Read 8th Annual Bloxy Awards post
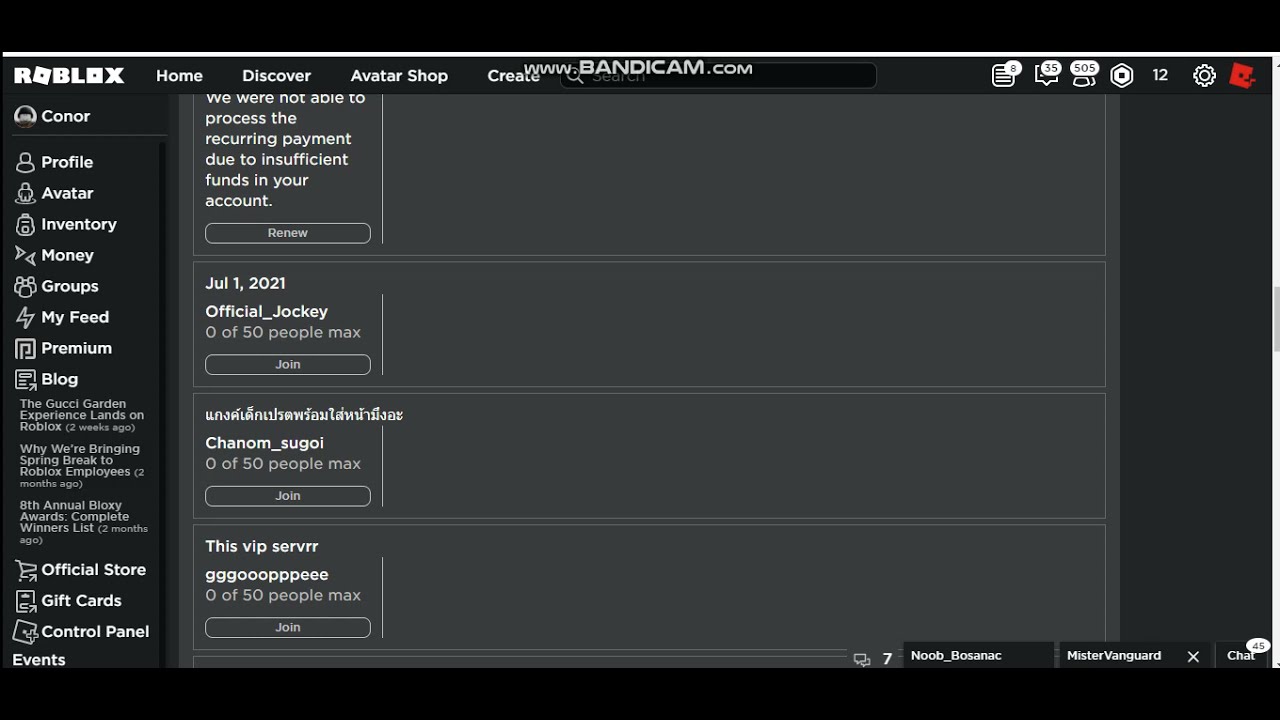This screenshot has height=720, width=1280. click(84, 522)
